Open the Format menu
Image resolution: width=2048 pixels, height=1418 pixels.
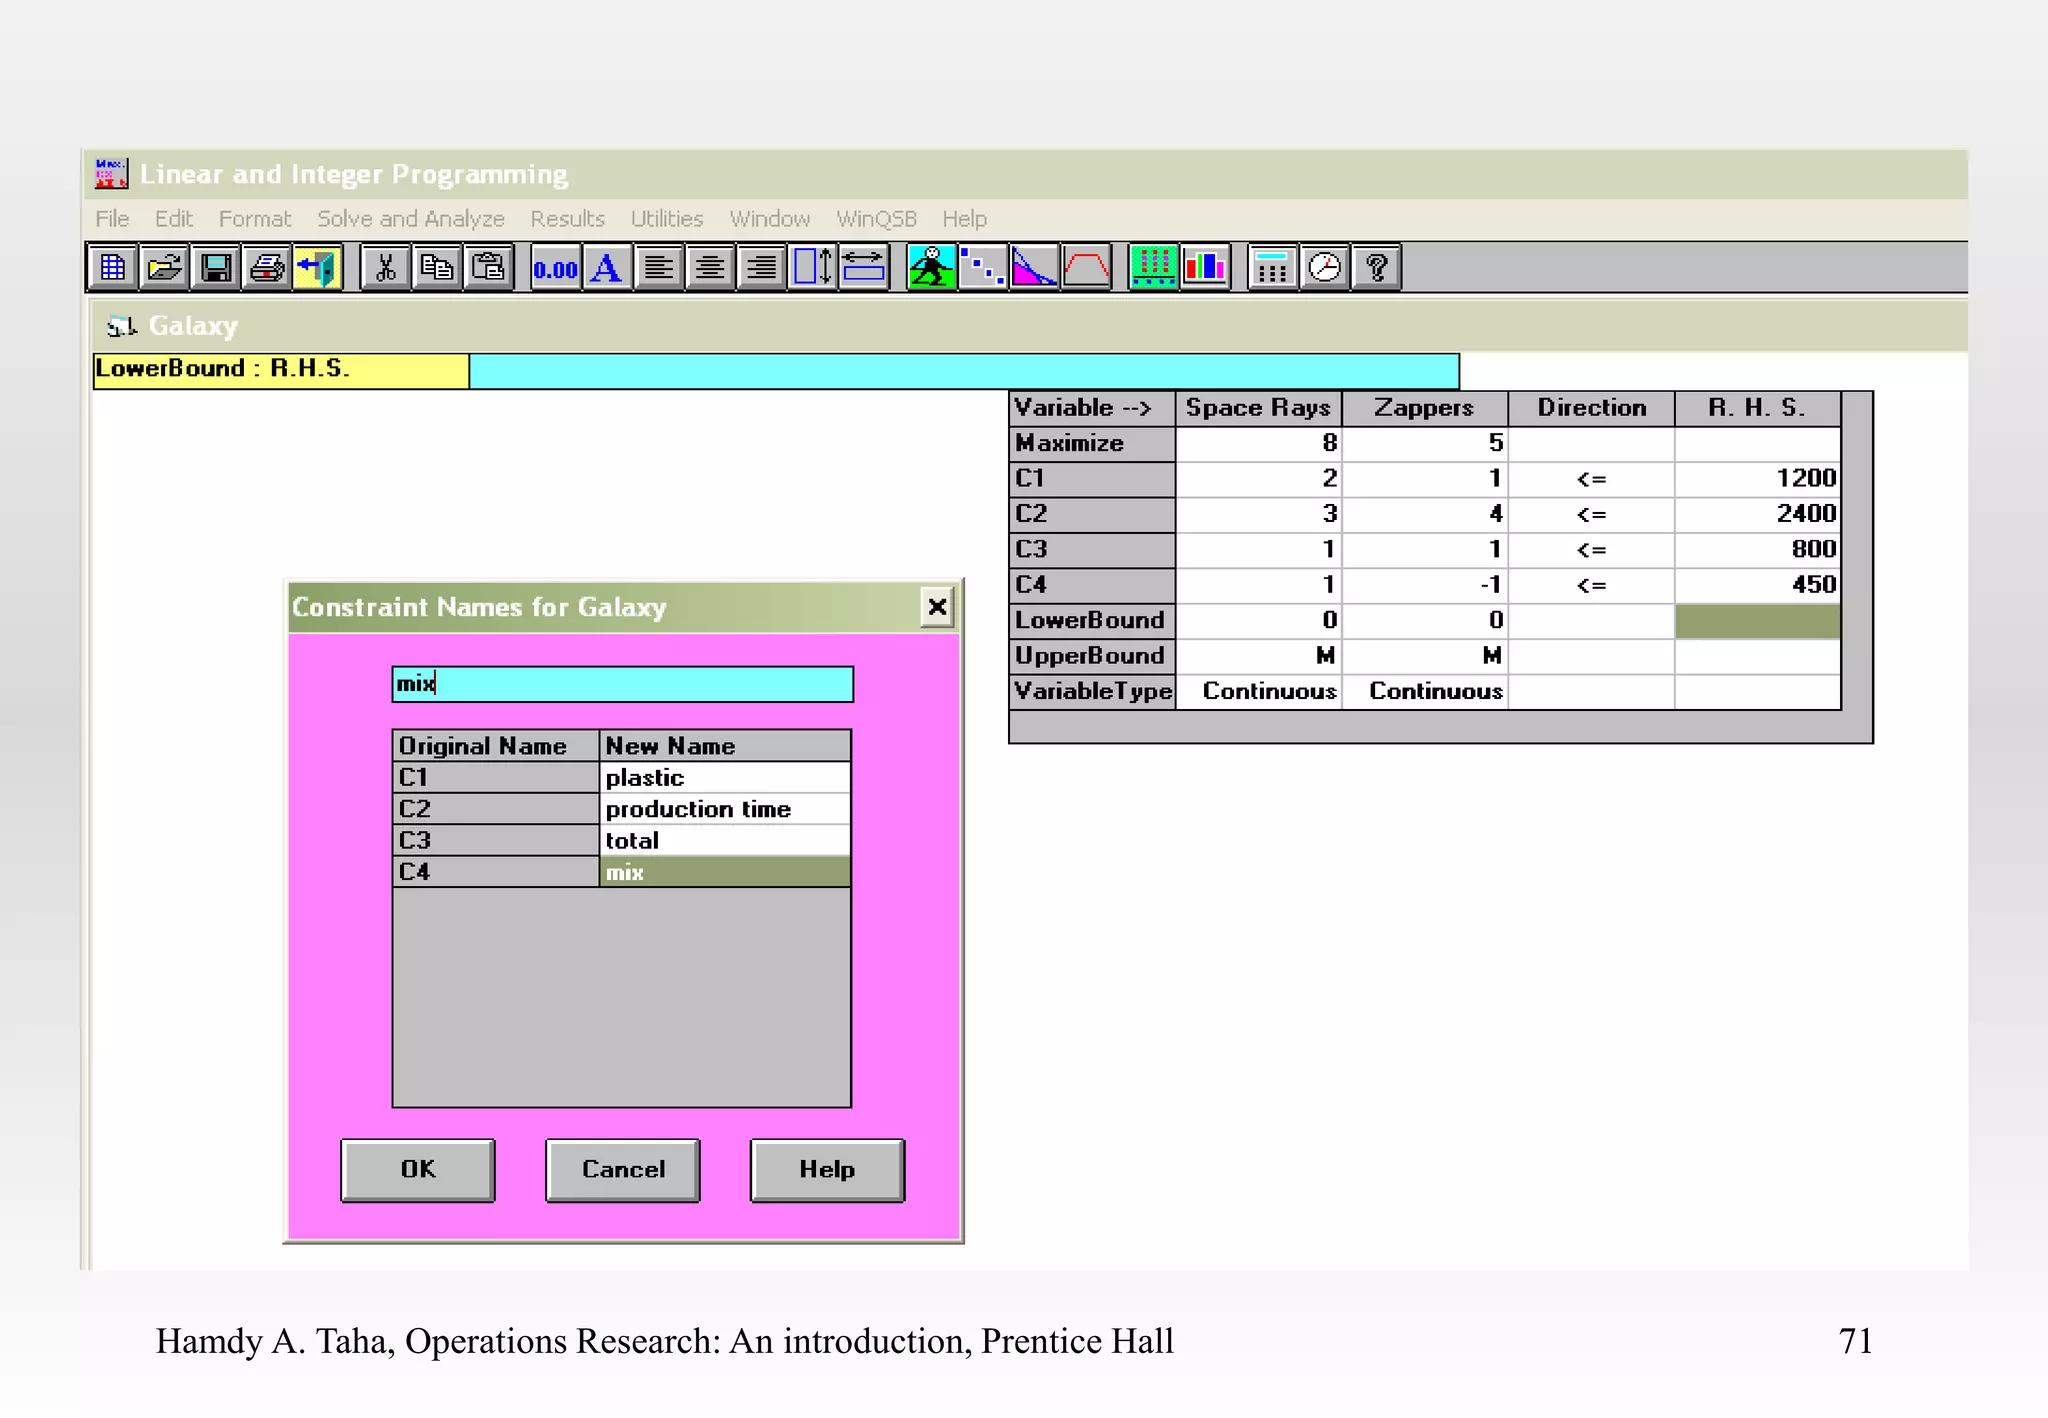click(254, 219)
